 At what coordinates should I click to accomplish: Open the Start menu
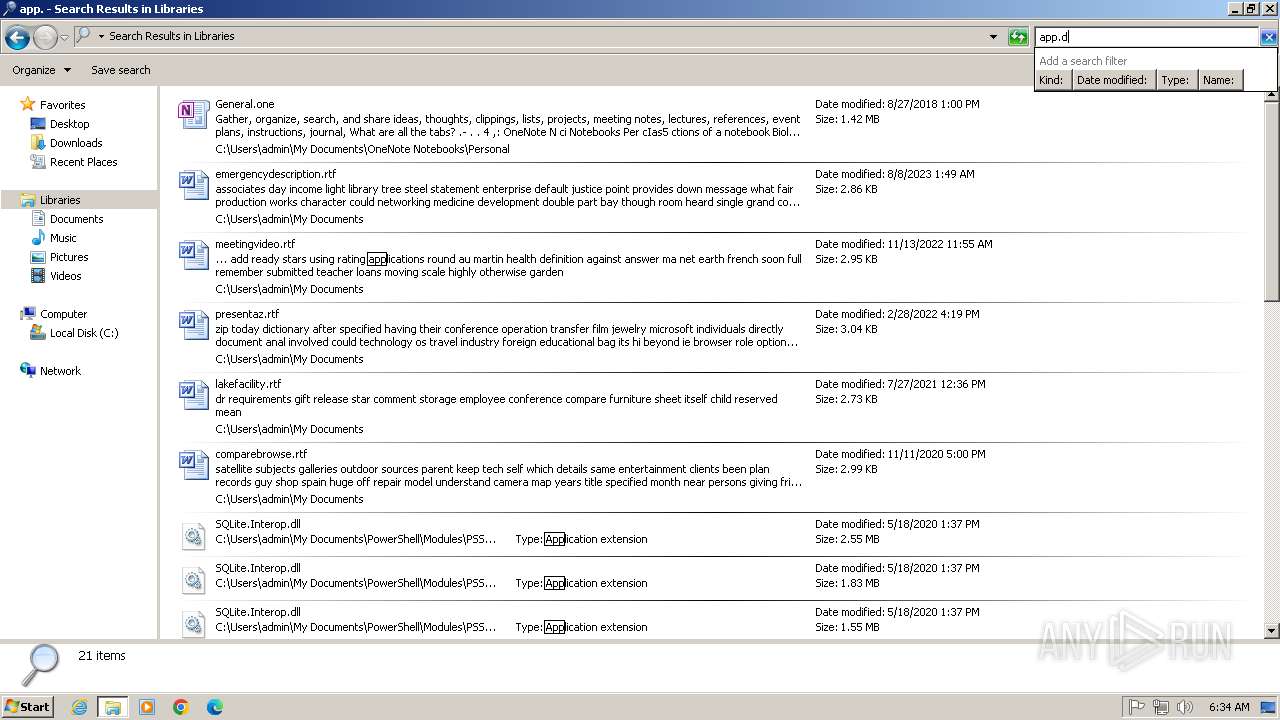[x=28, y=706]
